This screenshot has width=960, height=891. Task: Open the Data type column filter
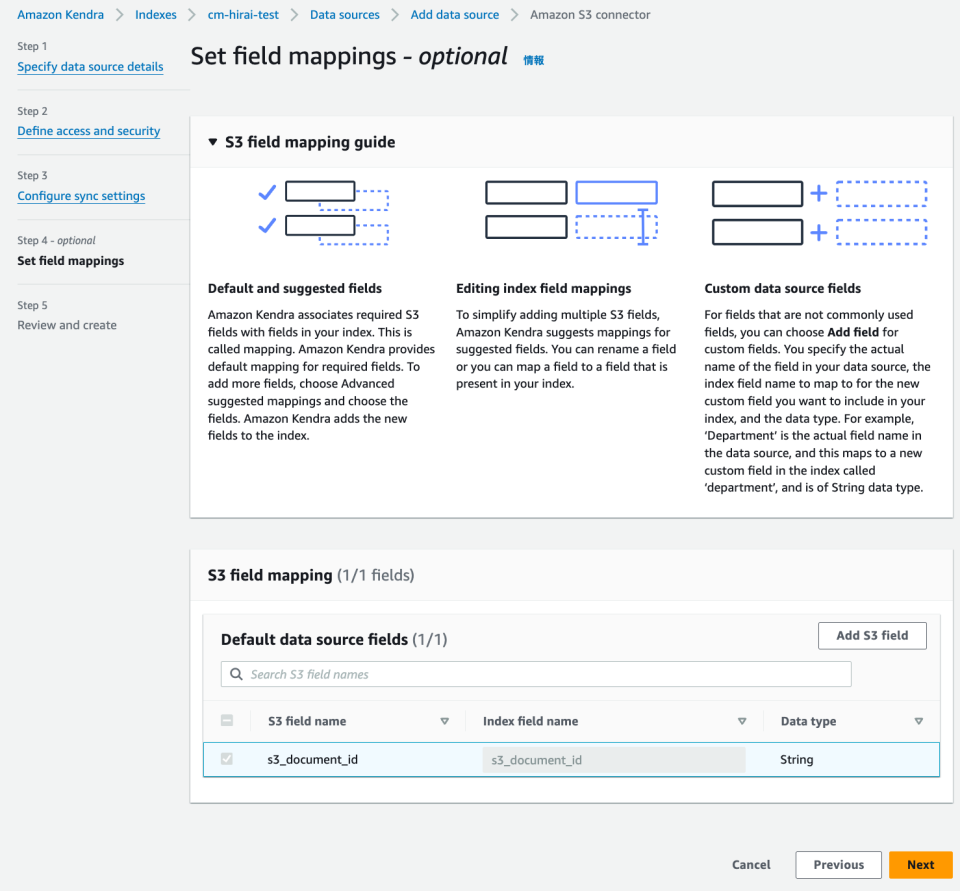point(918,721)
